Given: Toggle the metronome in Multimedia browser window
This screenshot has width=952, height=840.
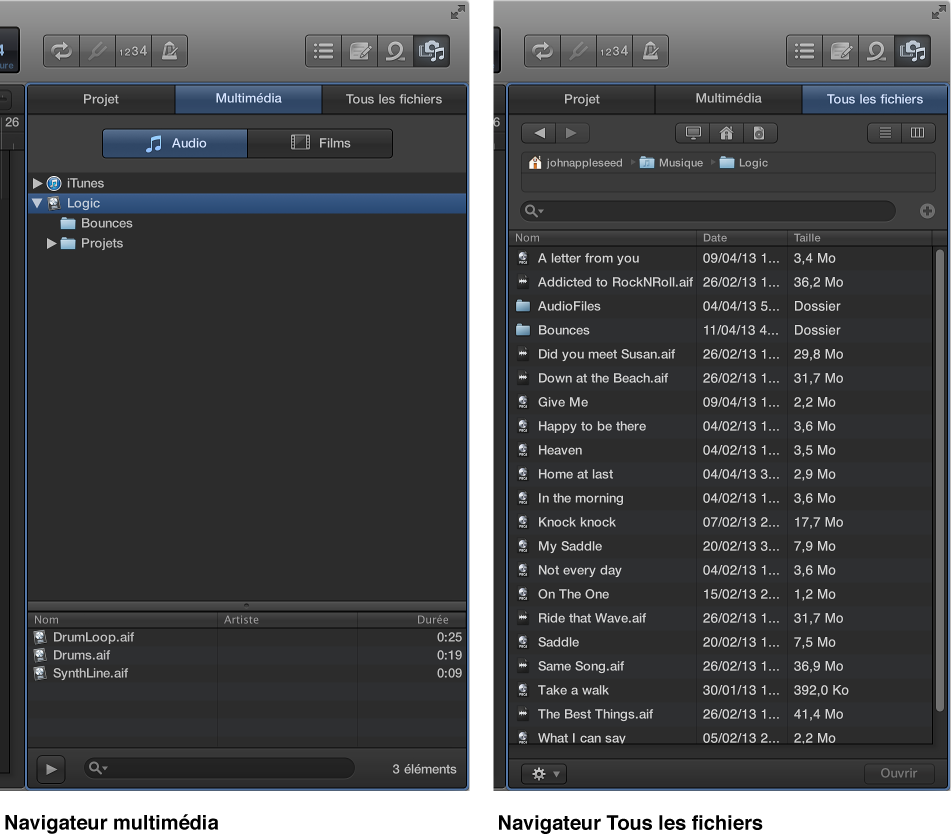Looking at the screenshot, I should [x=169, y=52].
